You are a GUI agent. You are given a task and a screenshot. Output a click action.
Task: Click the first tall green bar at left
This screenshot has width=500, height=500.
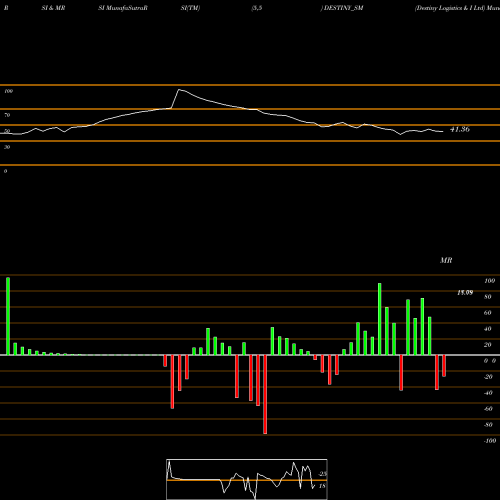pyautogui.click(x=8, y=316)
